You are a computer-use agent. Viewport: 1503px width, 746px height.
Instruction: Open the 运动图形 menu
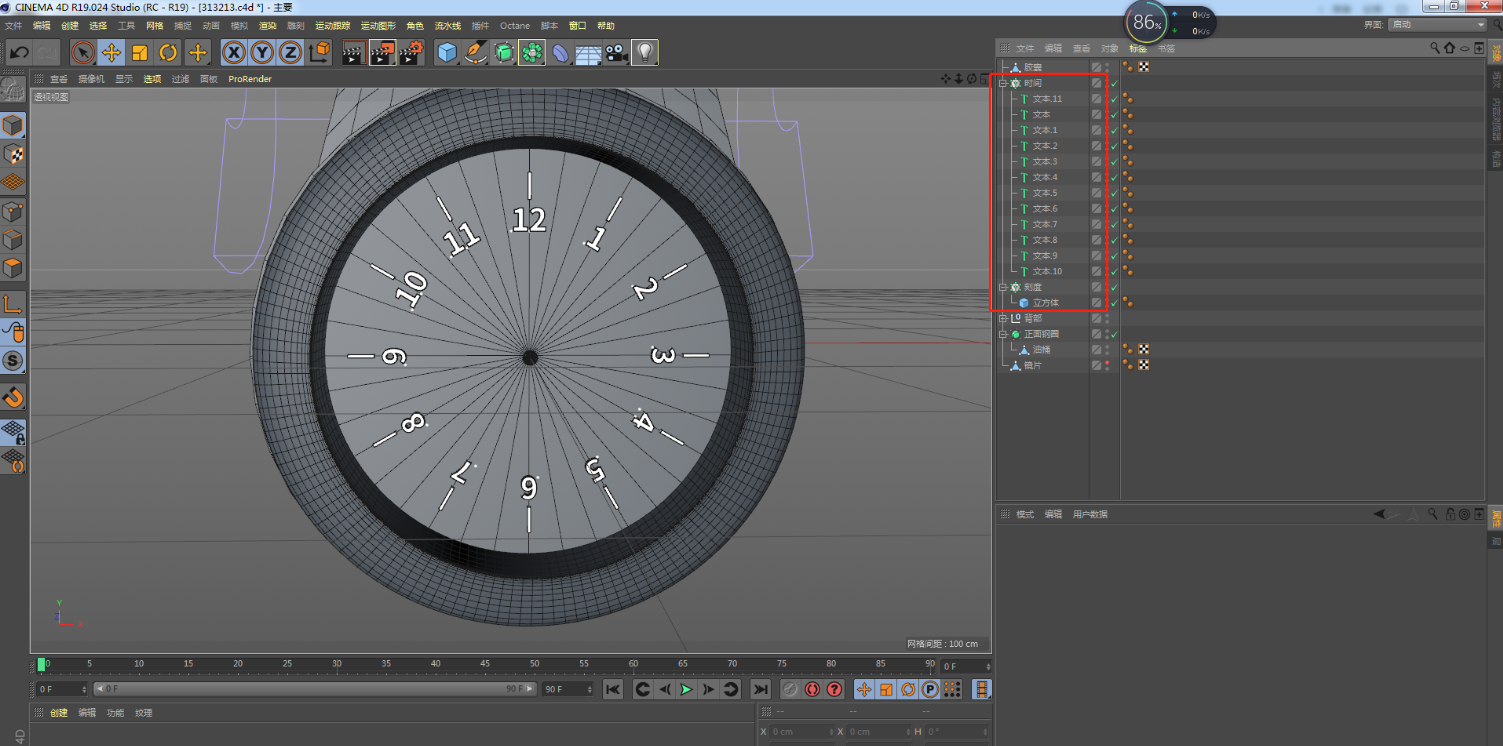[378, 25]
